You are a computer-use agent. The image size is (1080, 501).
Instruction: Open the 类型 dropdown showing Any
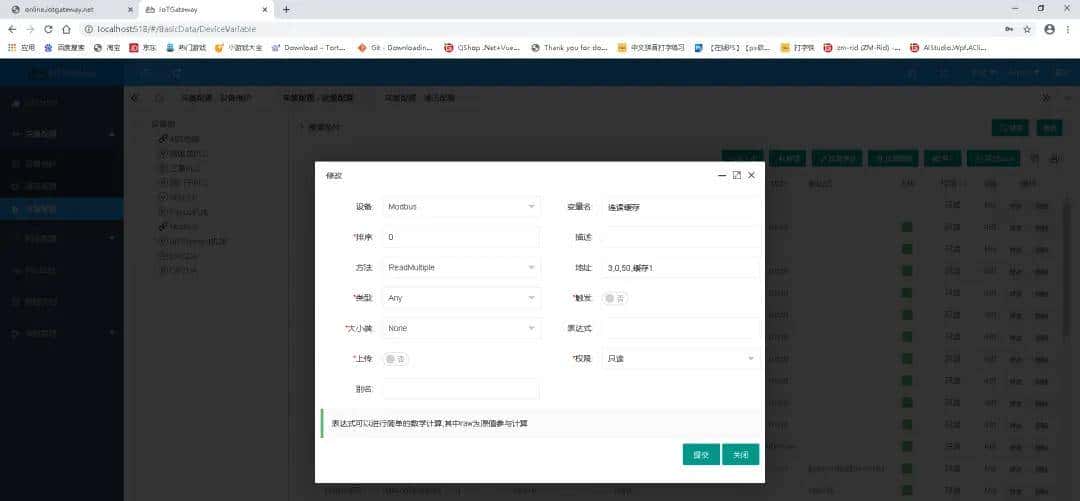pyautogui.click(x=461, y=298)
